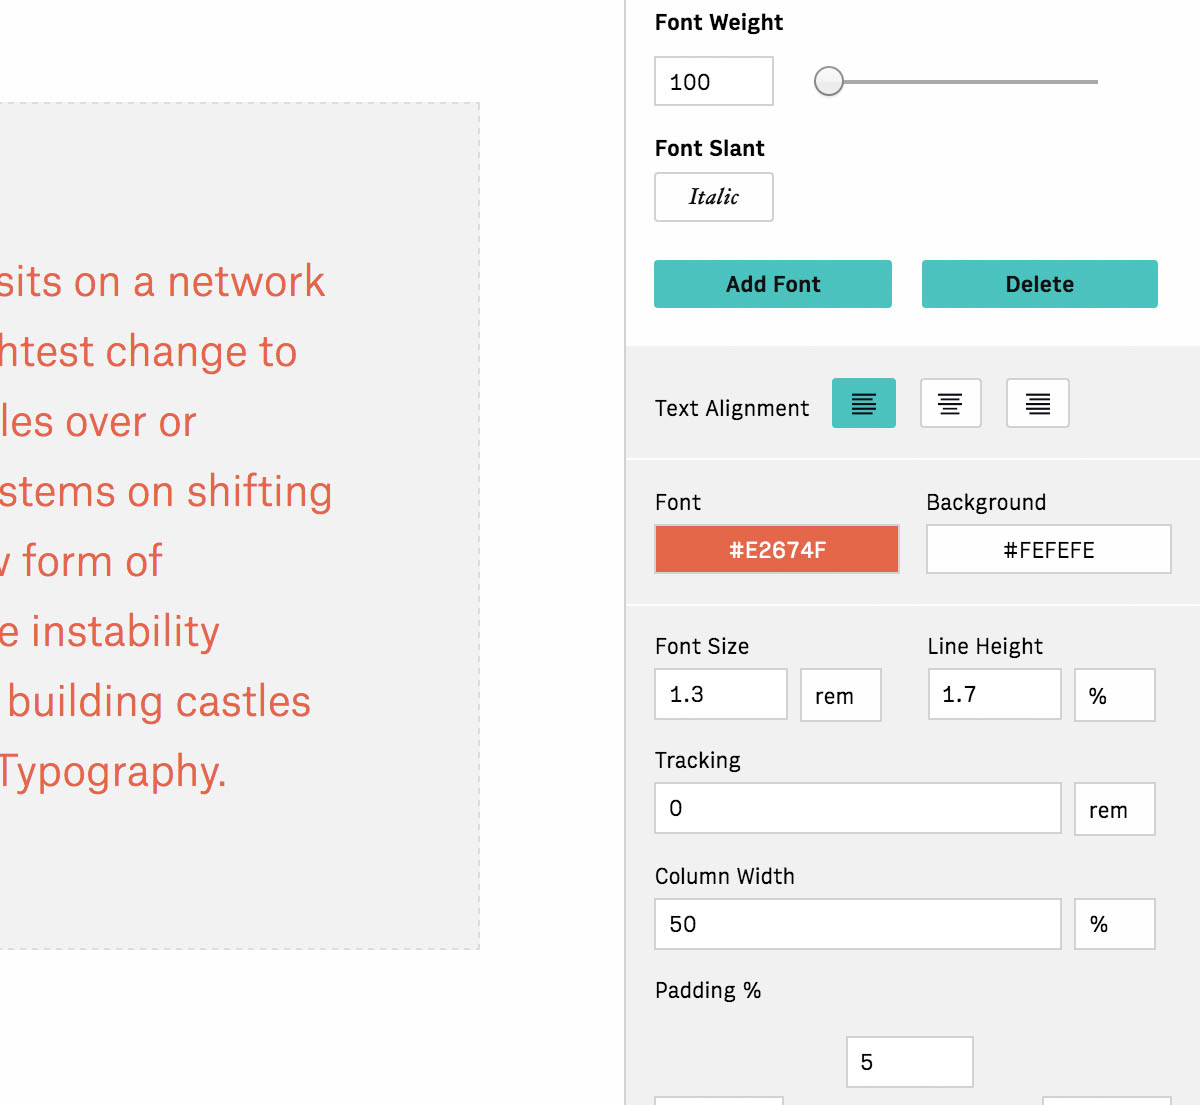Open the #FEFEFE background color swatch
1200x1105 pixels.
pos(1048,549)
